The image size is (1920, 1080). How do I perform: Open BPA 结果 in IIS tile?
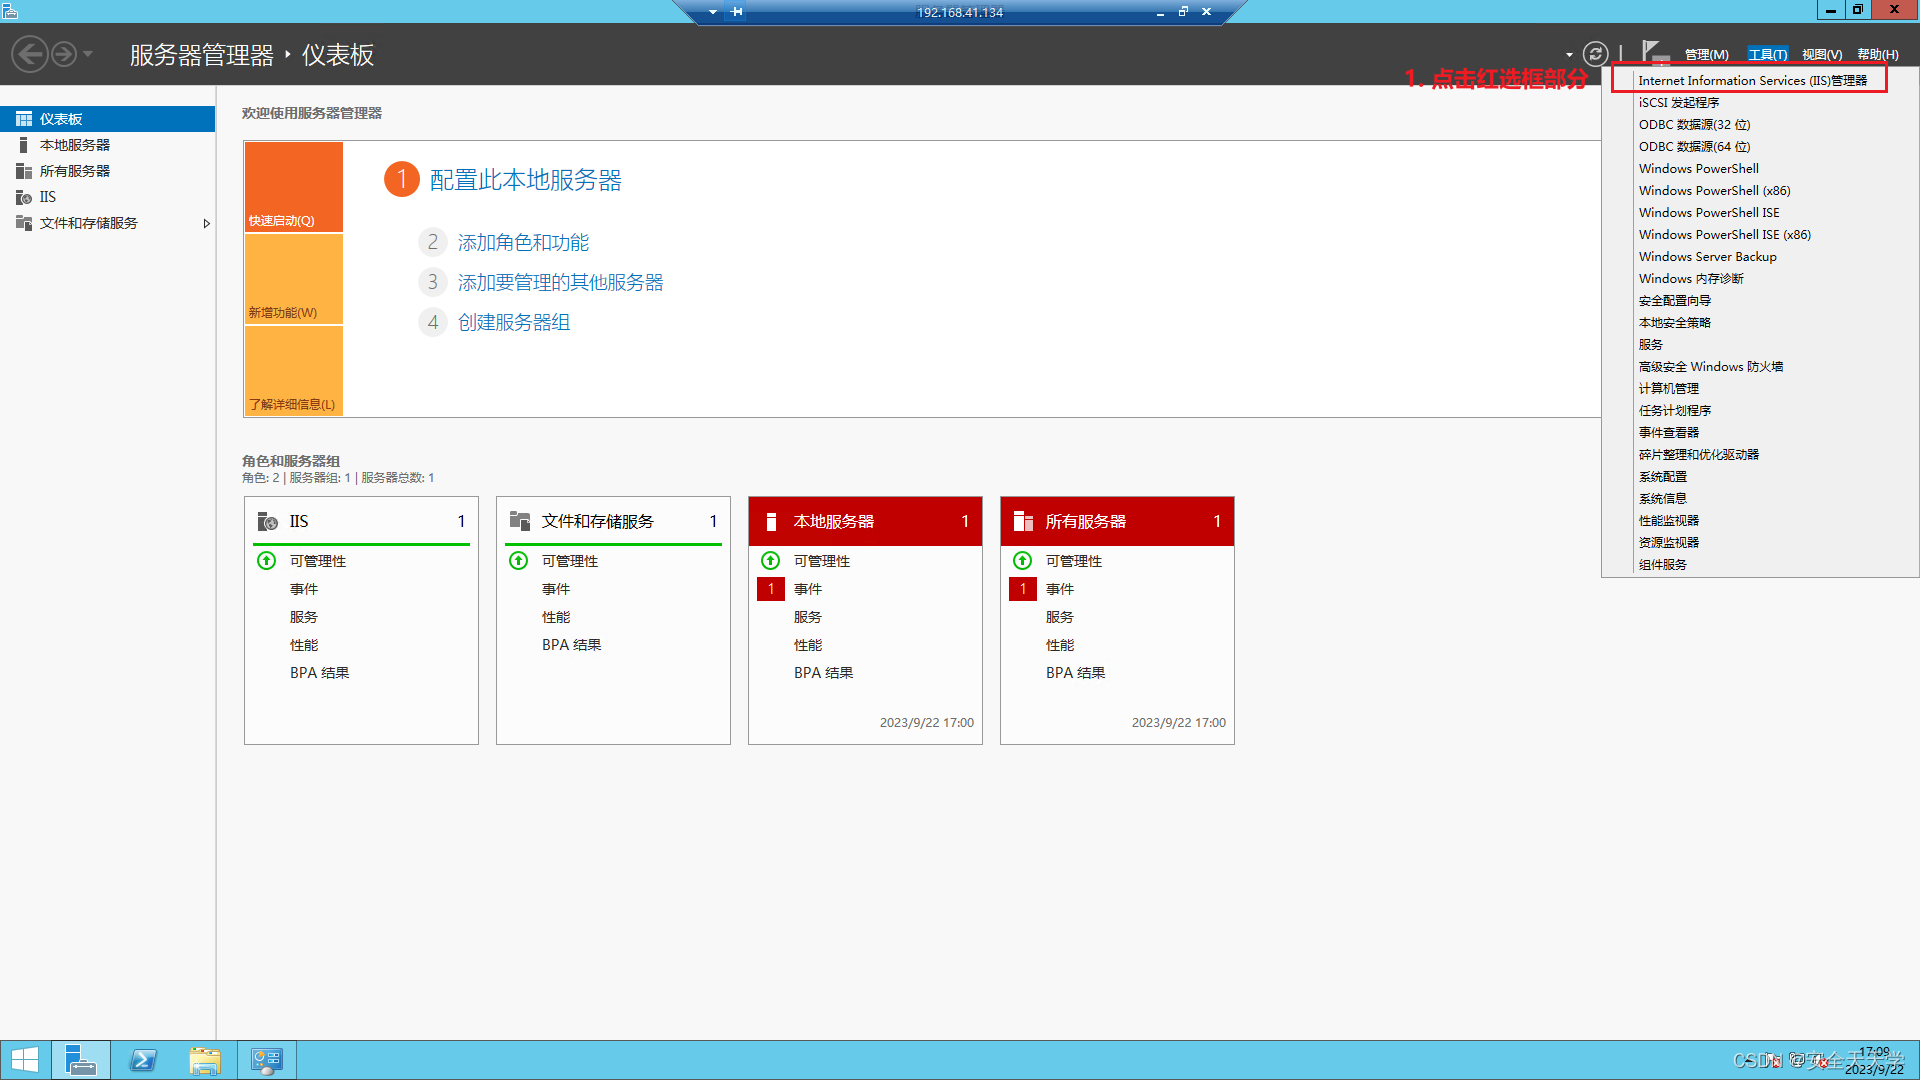coord(320,673)
